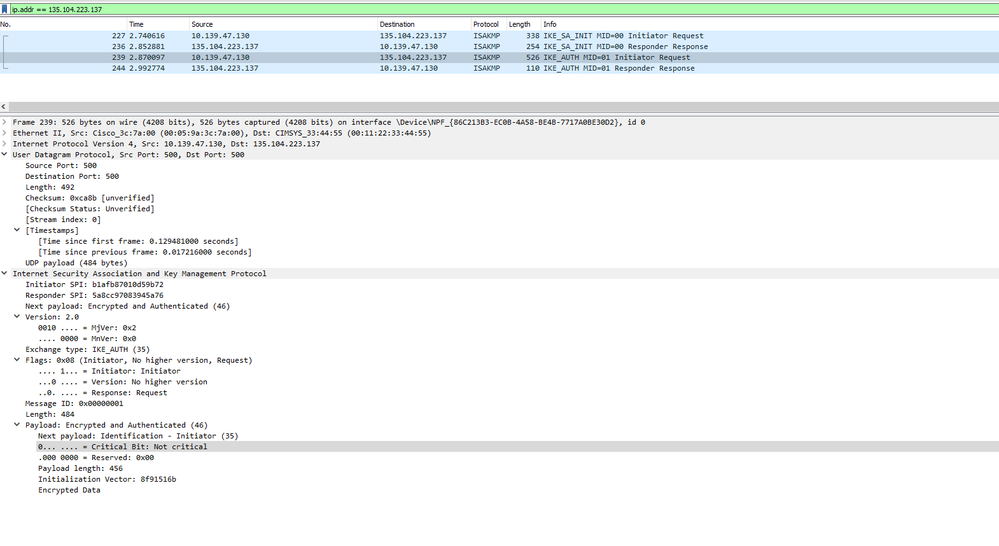Collapse the Internet Security Association and Key Management Protocol section

4,273
